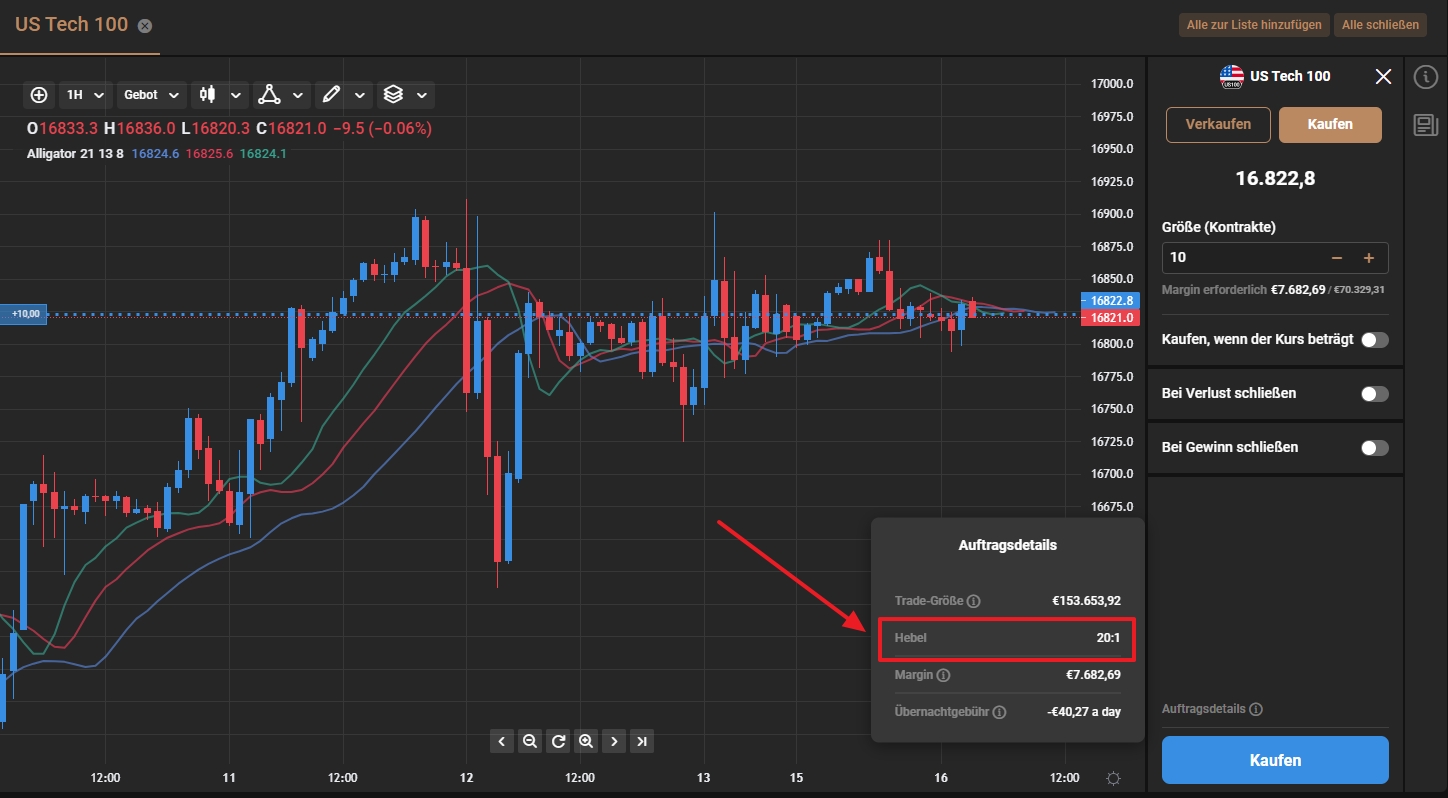This screenshot has width=1448, height=798.
Task: Click the 16.822,8 buy price
Action: point(1275,179)
